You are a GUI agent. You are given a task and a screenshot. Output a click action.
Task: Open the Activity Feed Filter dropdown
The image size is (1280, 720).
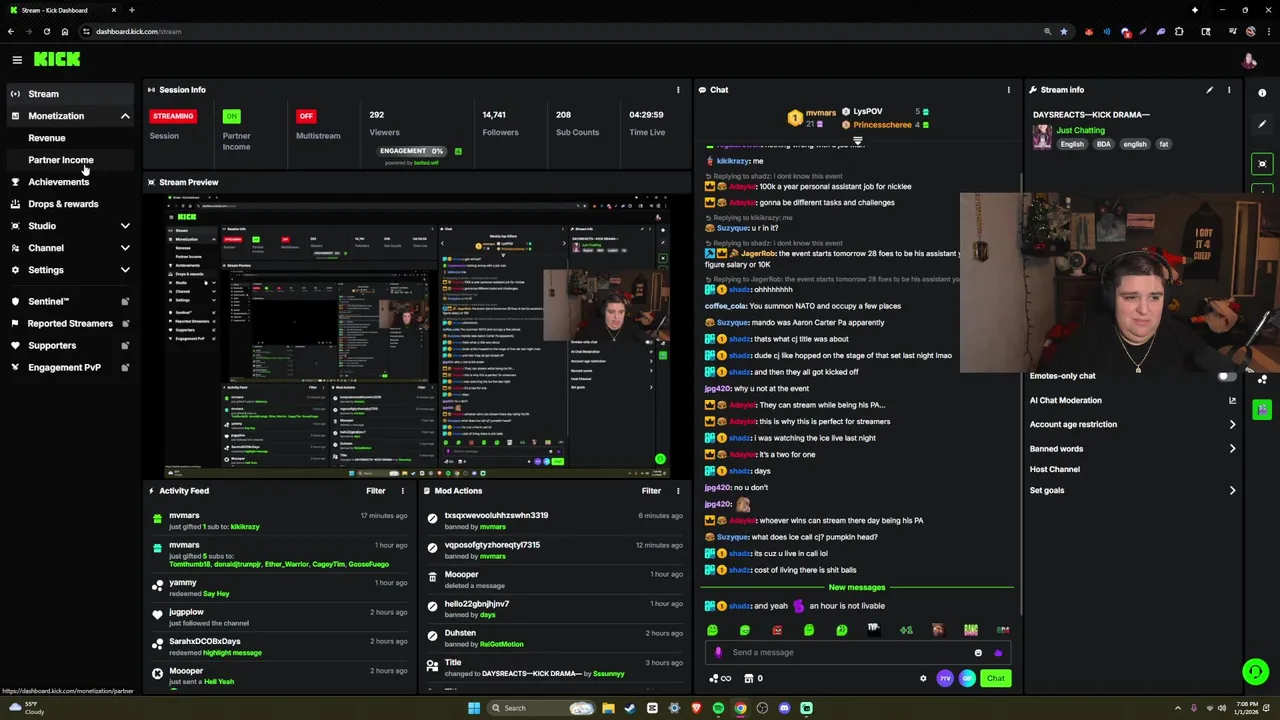[376, 491]
